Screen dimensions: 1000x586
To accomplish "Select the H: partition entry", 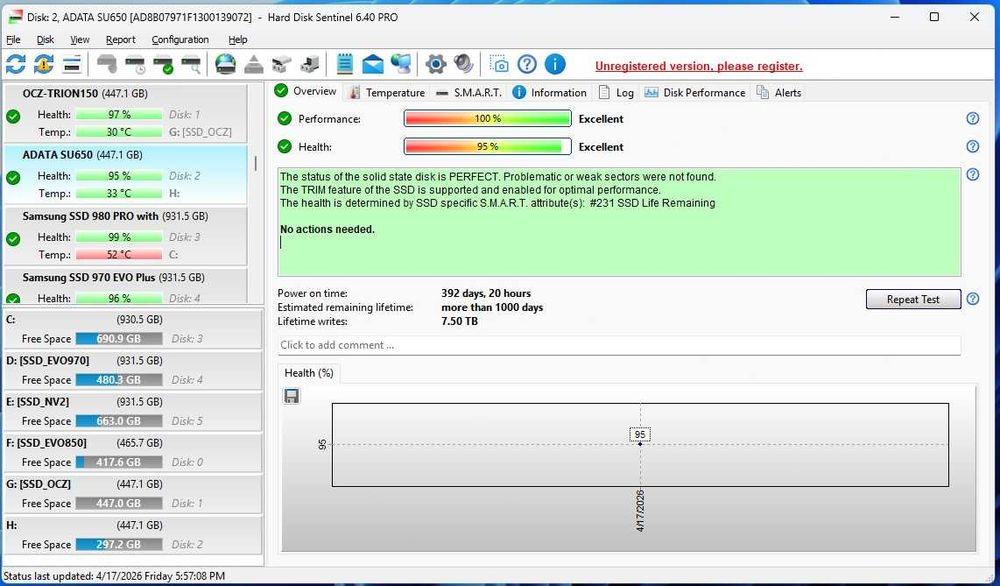I will point(133,535).
